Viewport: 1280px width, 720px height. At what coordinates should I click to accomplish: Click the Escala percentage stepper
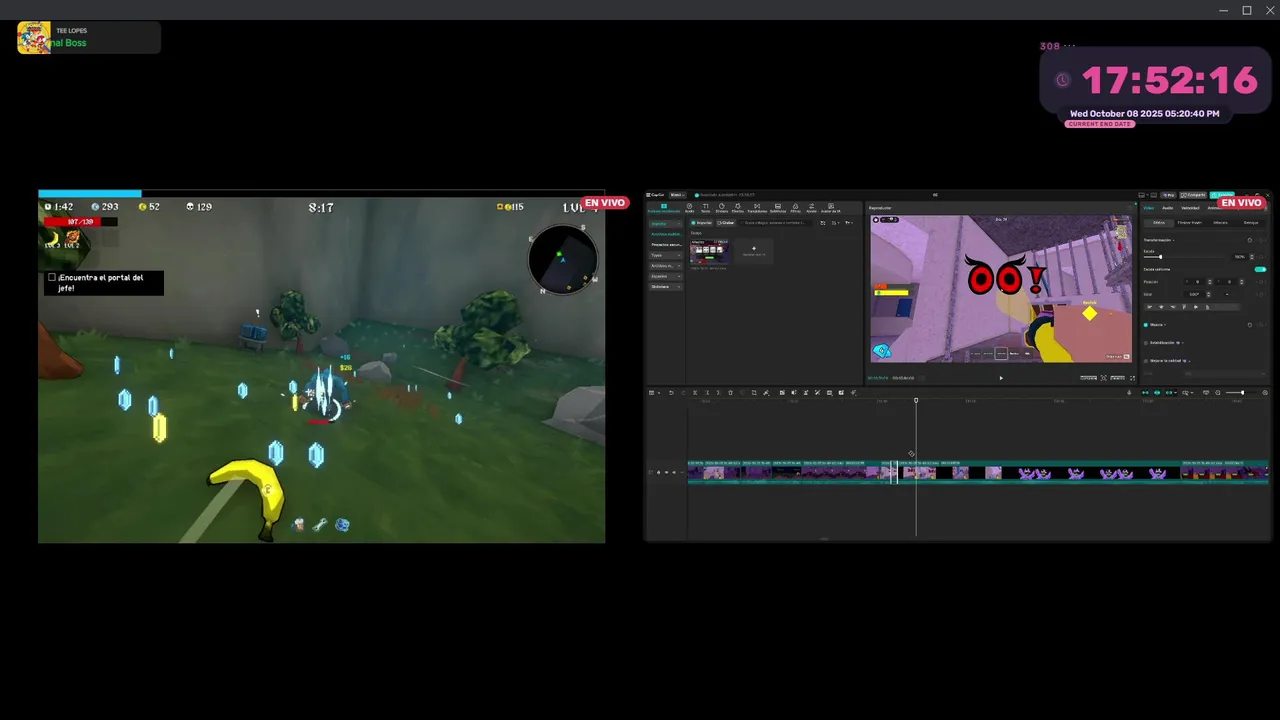1252,257
